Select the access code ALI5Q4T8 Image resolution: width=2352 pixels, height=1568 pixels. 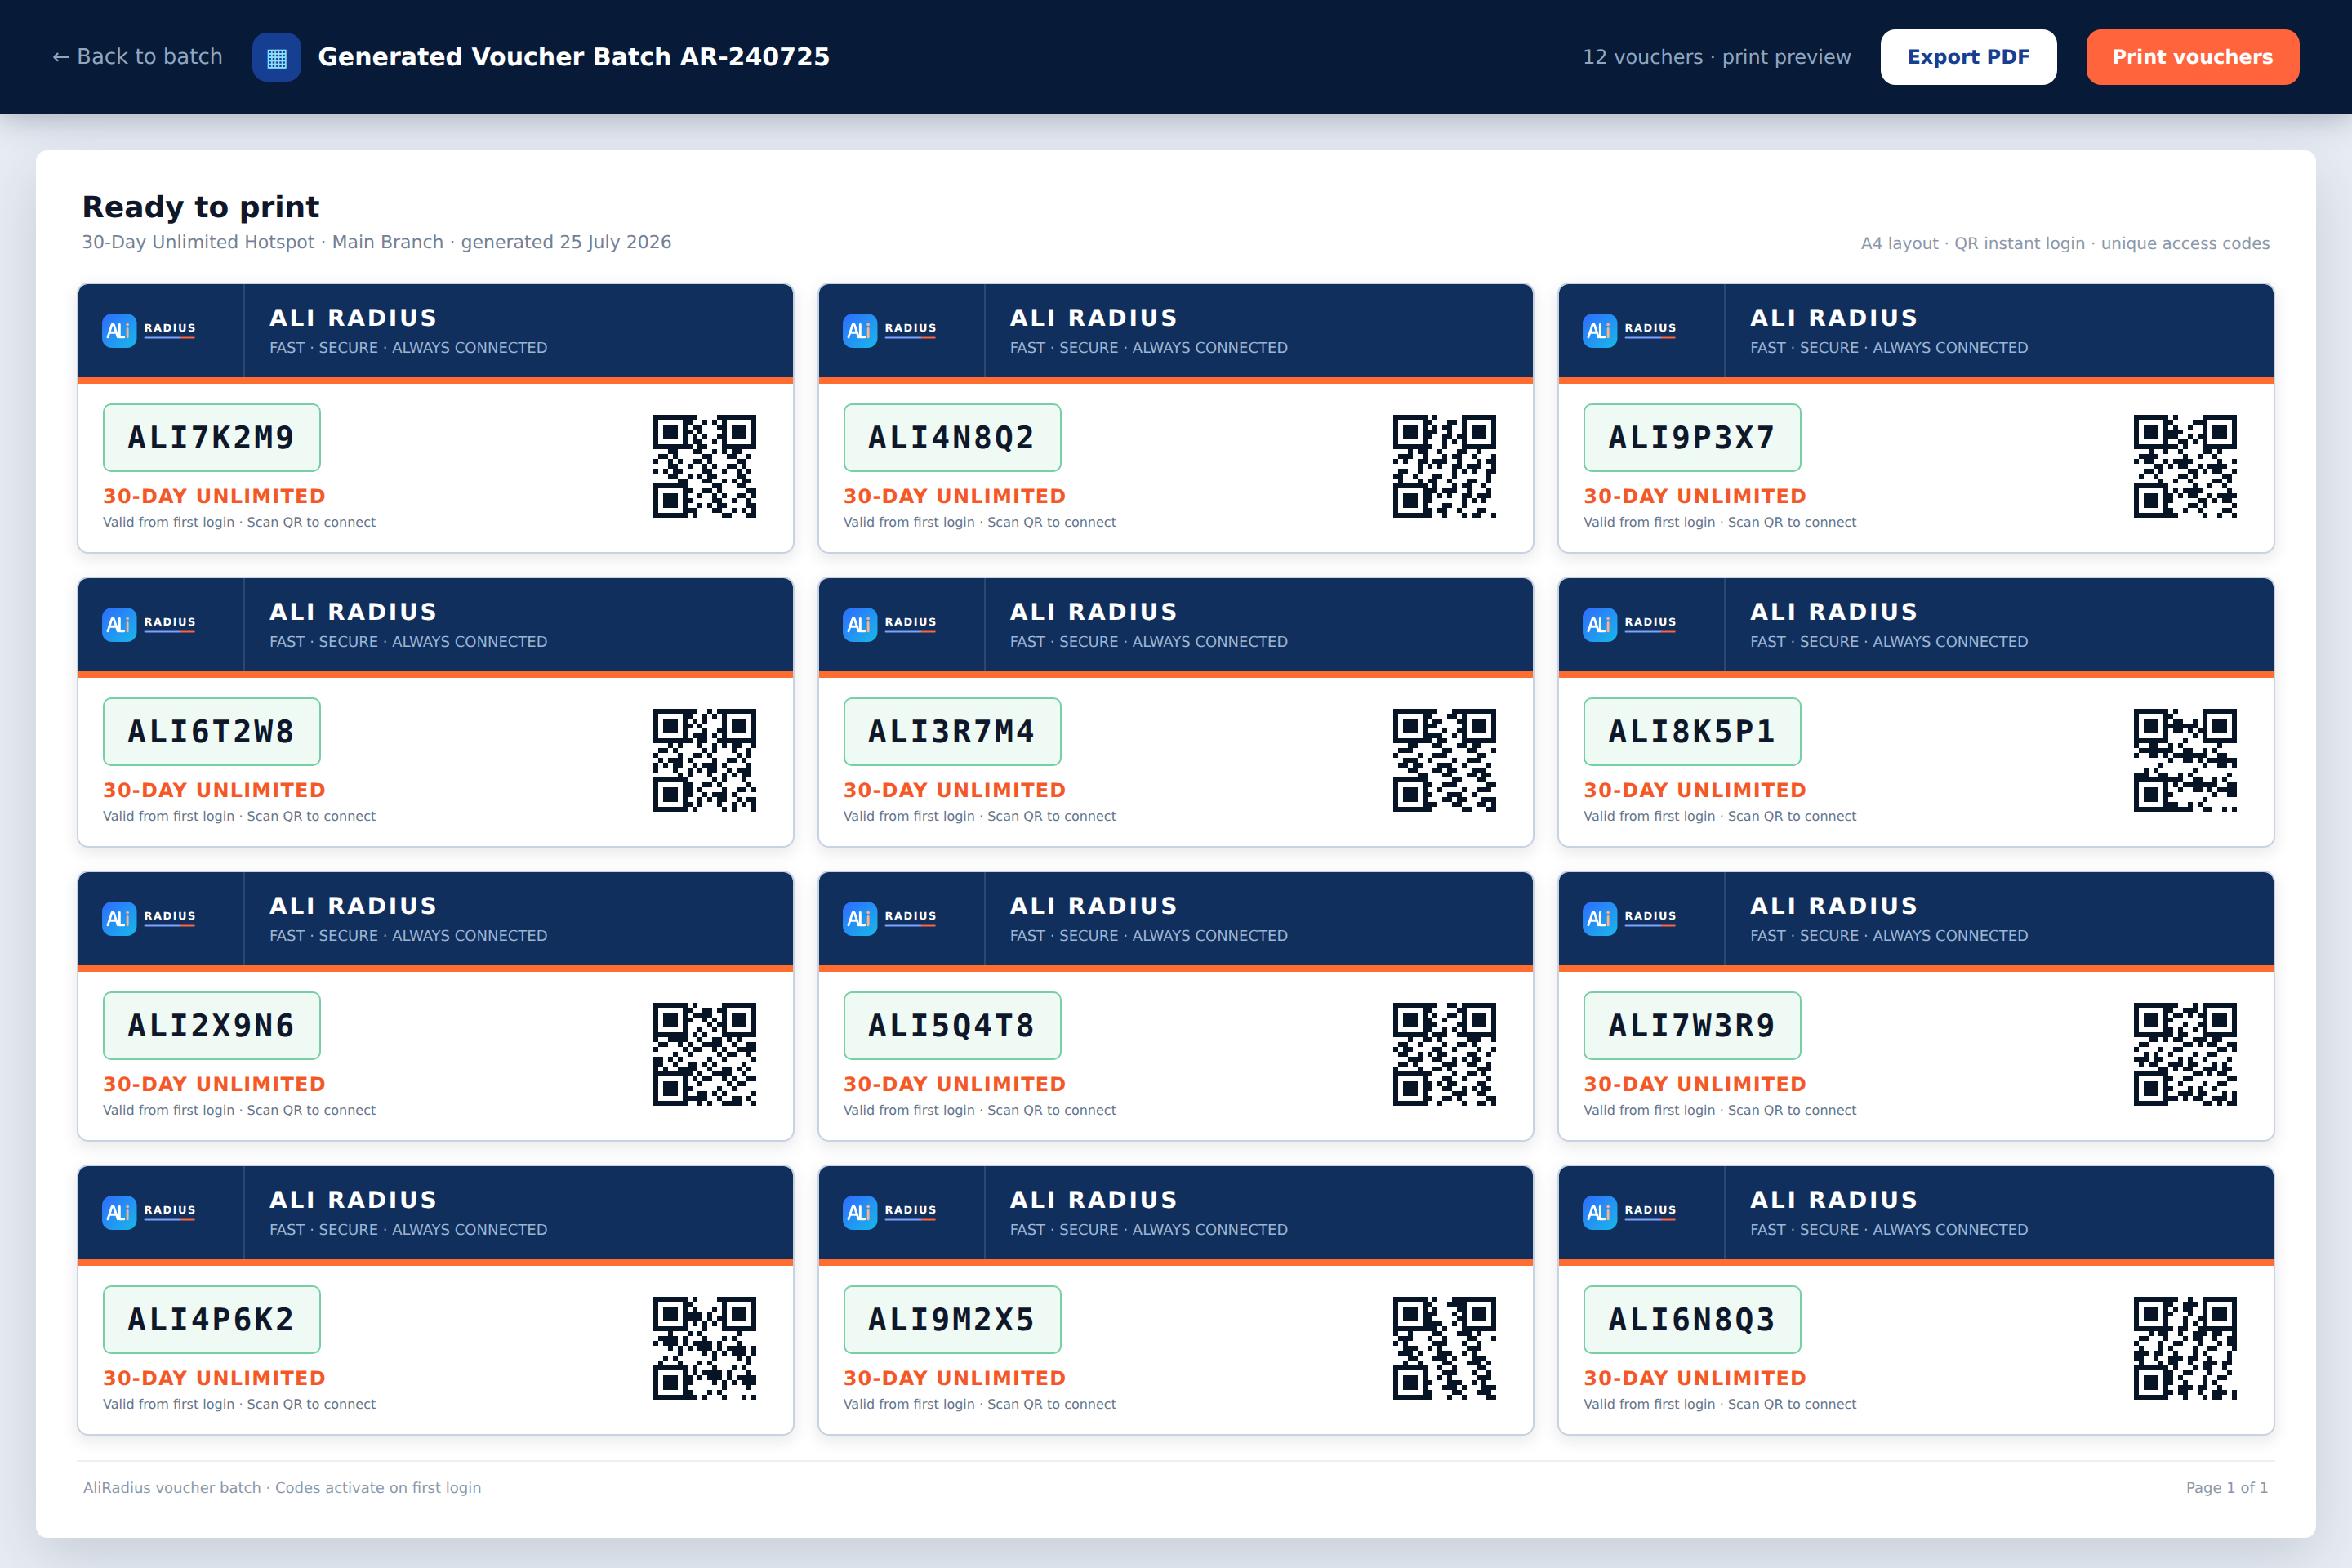pos(951,1026)
